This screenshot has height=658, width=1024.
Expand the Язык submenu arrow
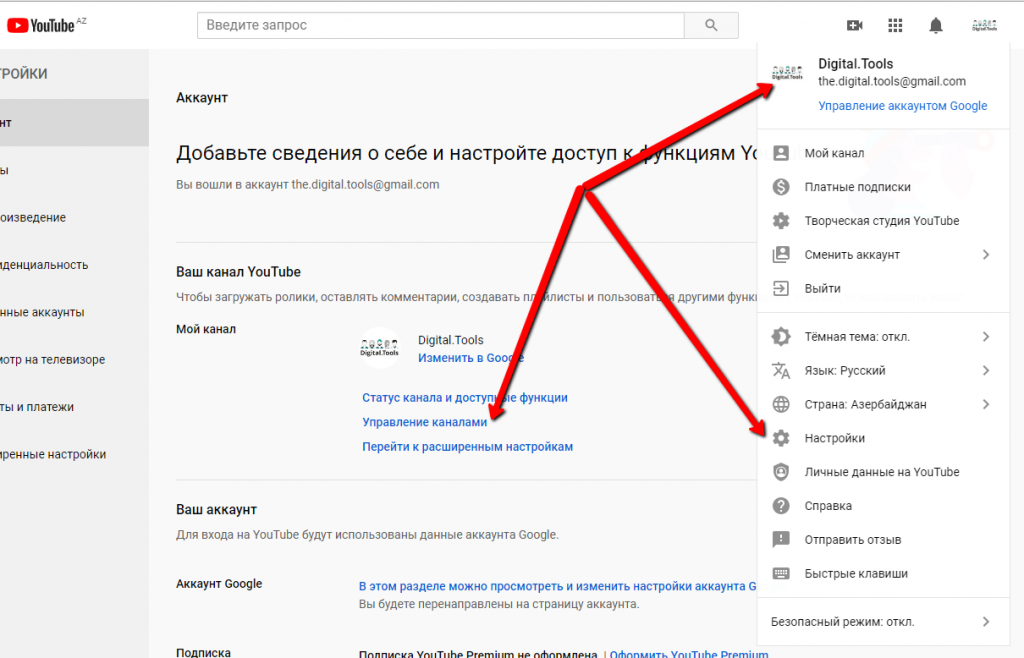coord(986,371)
